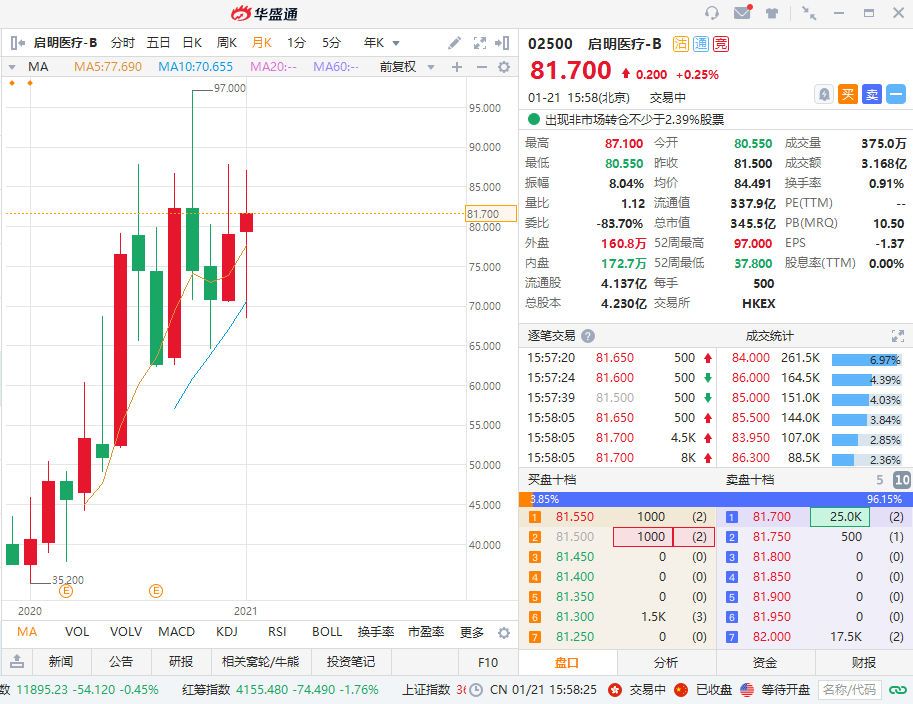Click the blue Sell button
The width and height of the screenshot is (913, 704).
(x=872, y=94)
